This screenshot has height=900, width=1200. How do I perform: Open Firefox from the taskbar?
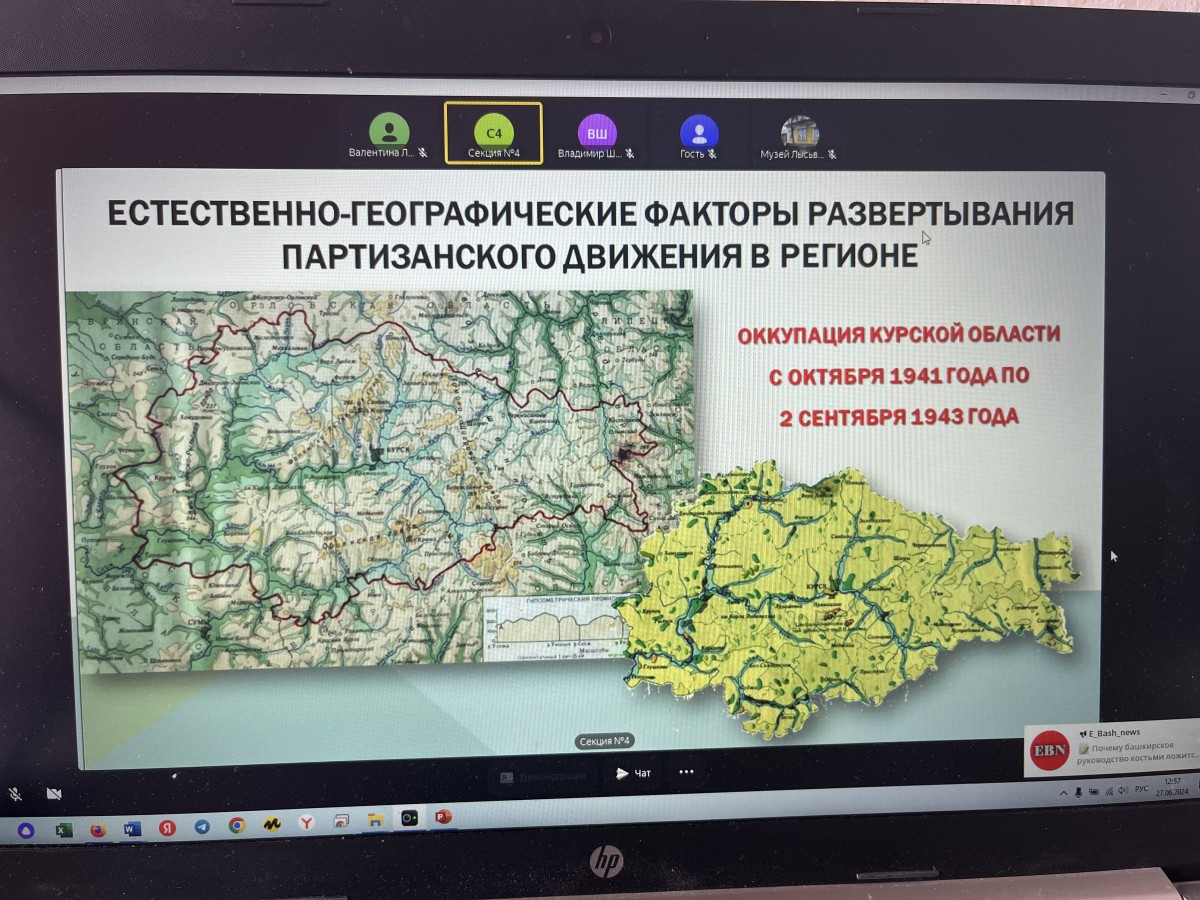click(x=98, y=829)
